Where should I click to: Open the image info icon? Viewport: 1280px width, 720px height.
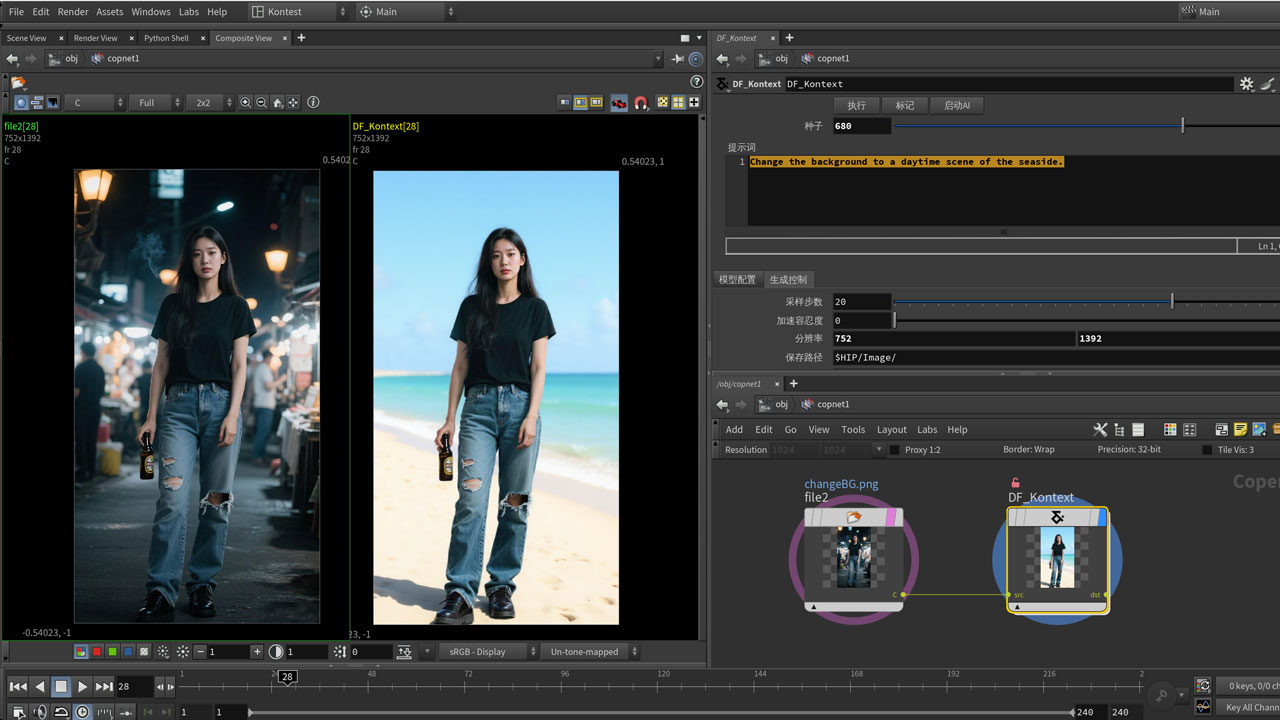(313, 102)
